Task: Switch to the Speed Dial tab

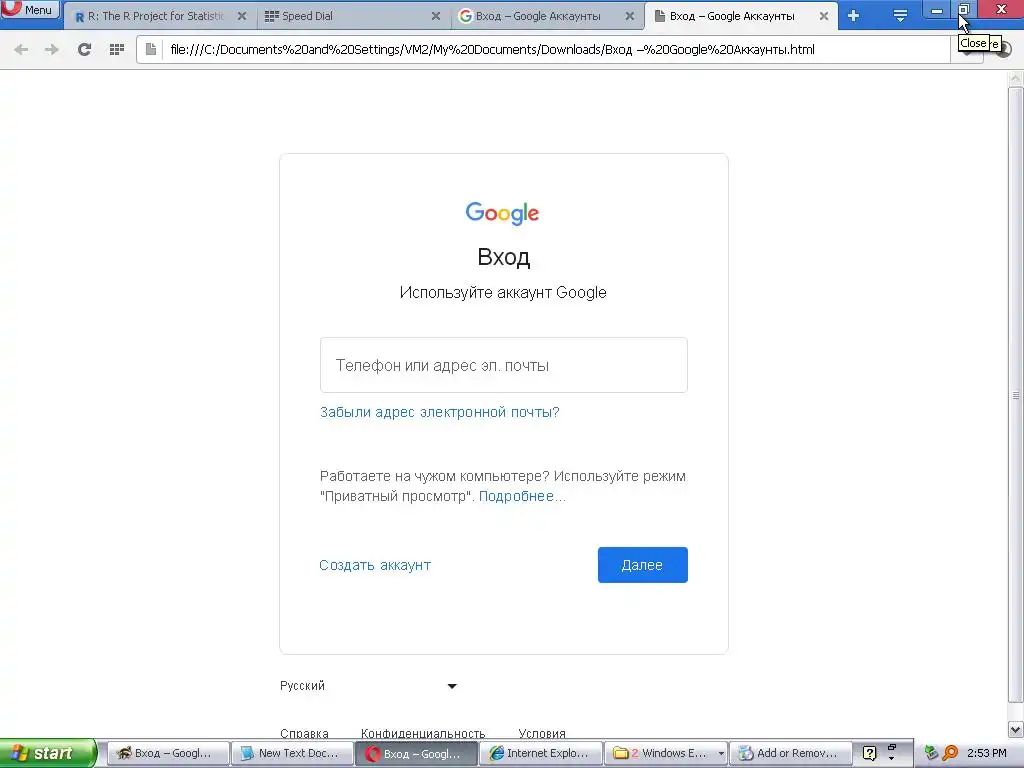Action: coord(353,16)
